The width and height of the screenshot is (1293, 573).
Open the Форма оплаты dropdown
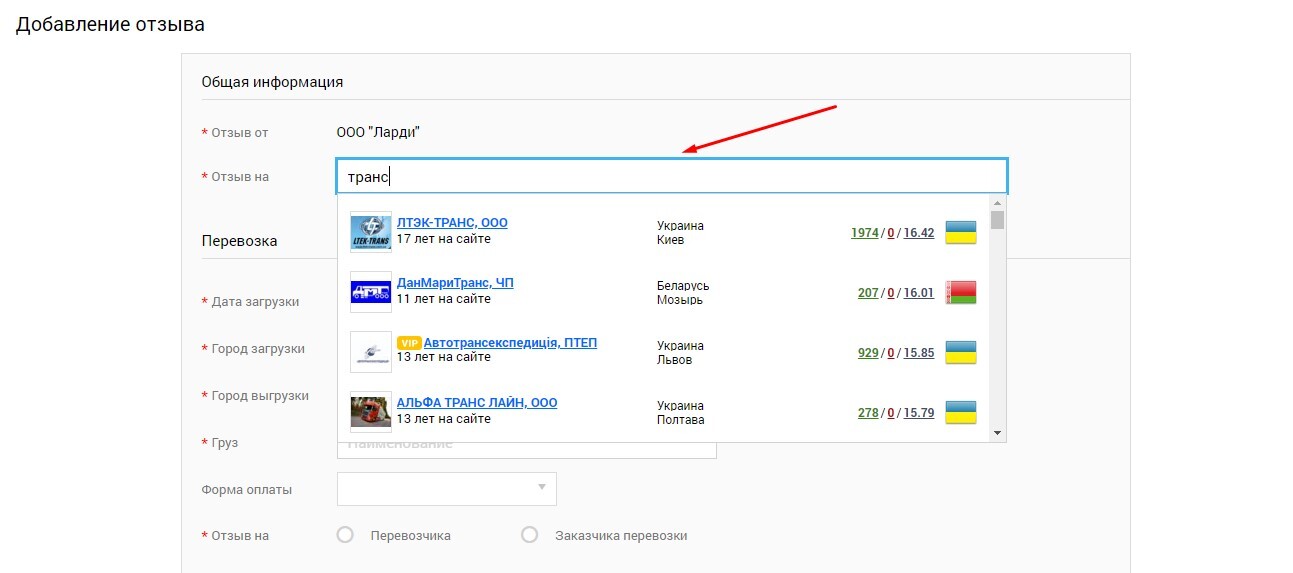tap(447, 488)
